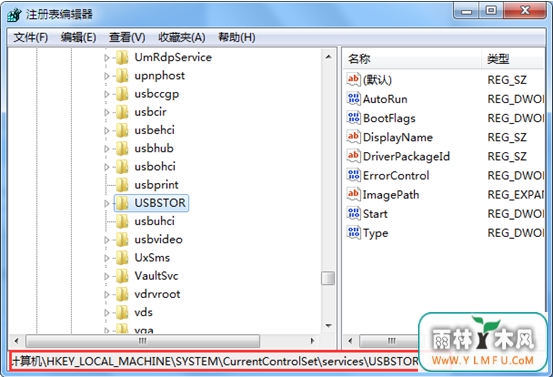553x377 pixels.
Task: Click the USBSTOR folder icon
Action: point(122,203)
